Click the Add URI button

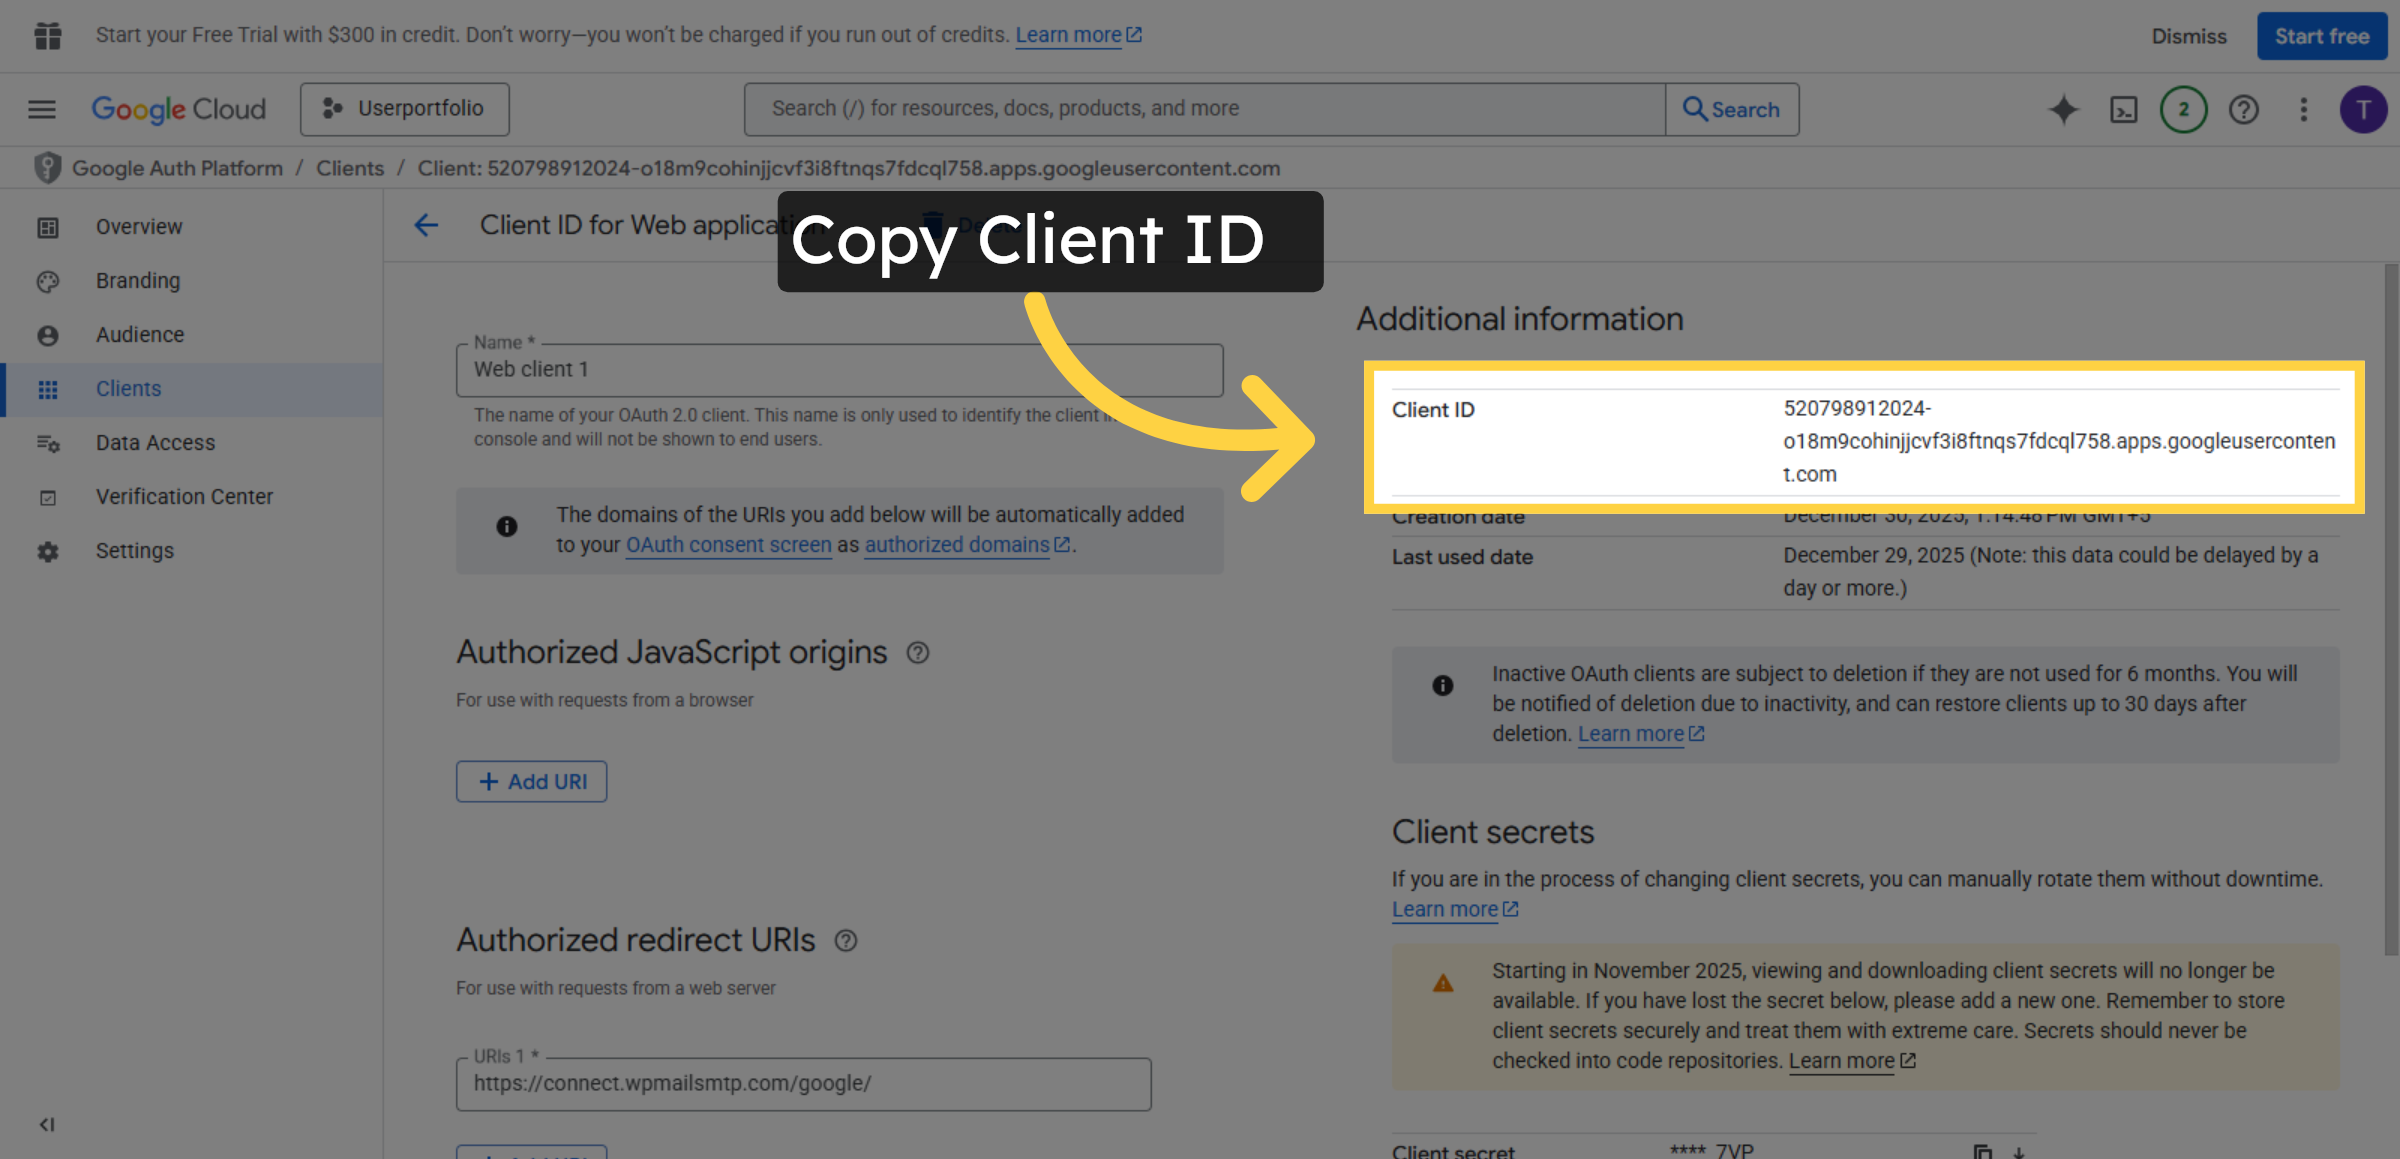click(x=531, y=781)
